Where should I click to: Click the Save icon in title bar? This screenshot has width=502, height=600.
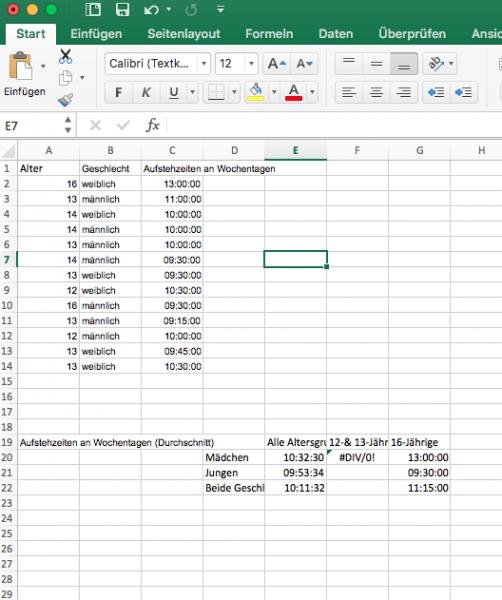coord(122,10)
